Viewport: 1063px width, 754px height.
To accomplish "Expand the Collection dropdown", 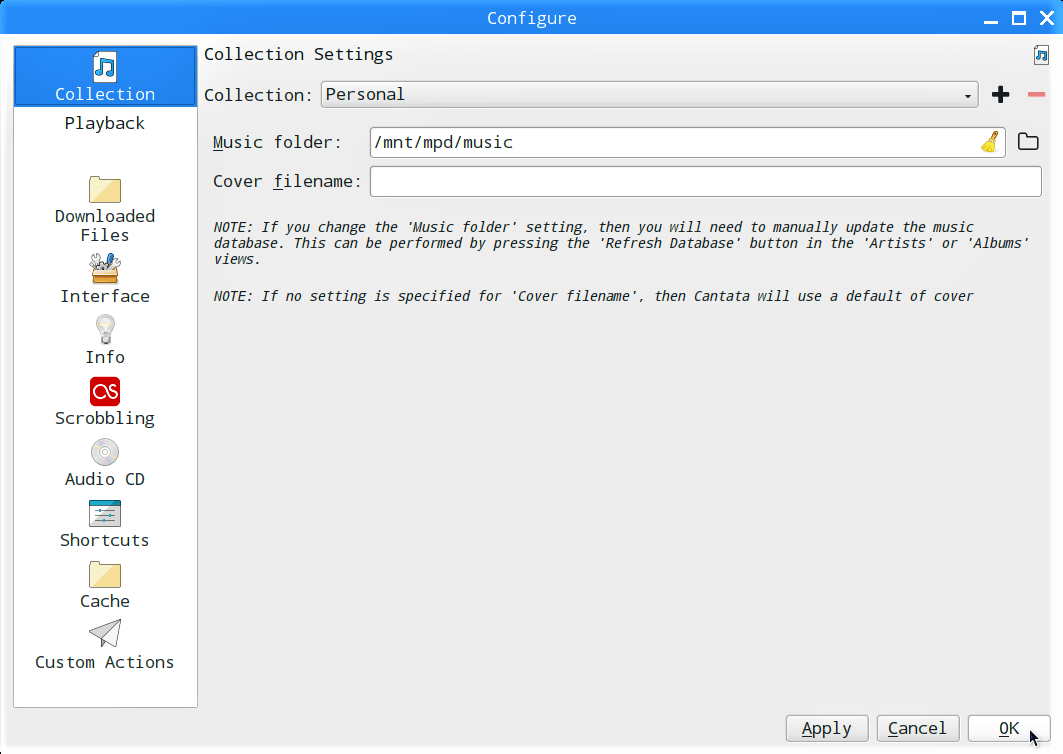I will pyautogui.click(x=649, y=95).
